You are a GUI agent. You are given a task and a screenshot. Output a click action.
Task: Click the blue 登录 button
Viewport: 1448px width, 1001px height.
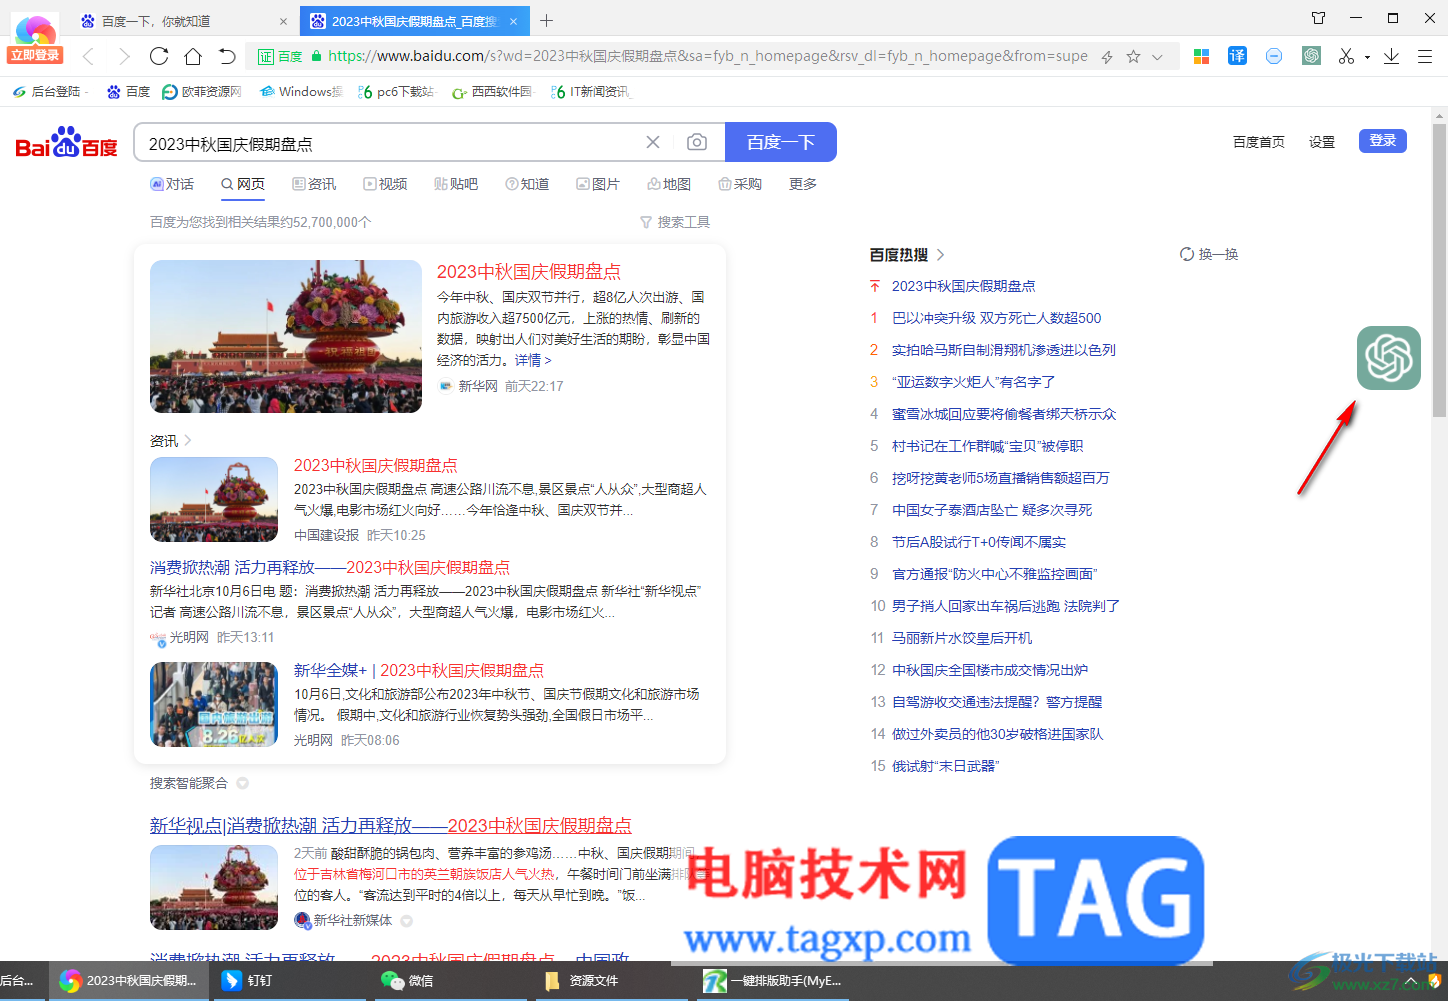(1383, 141)
